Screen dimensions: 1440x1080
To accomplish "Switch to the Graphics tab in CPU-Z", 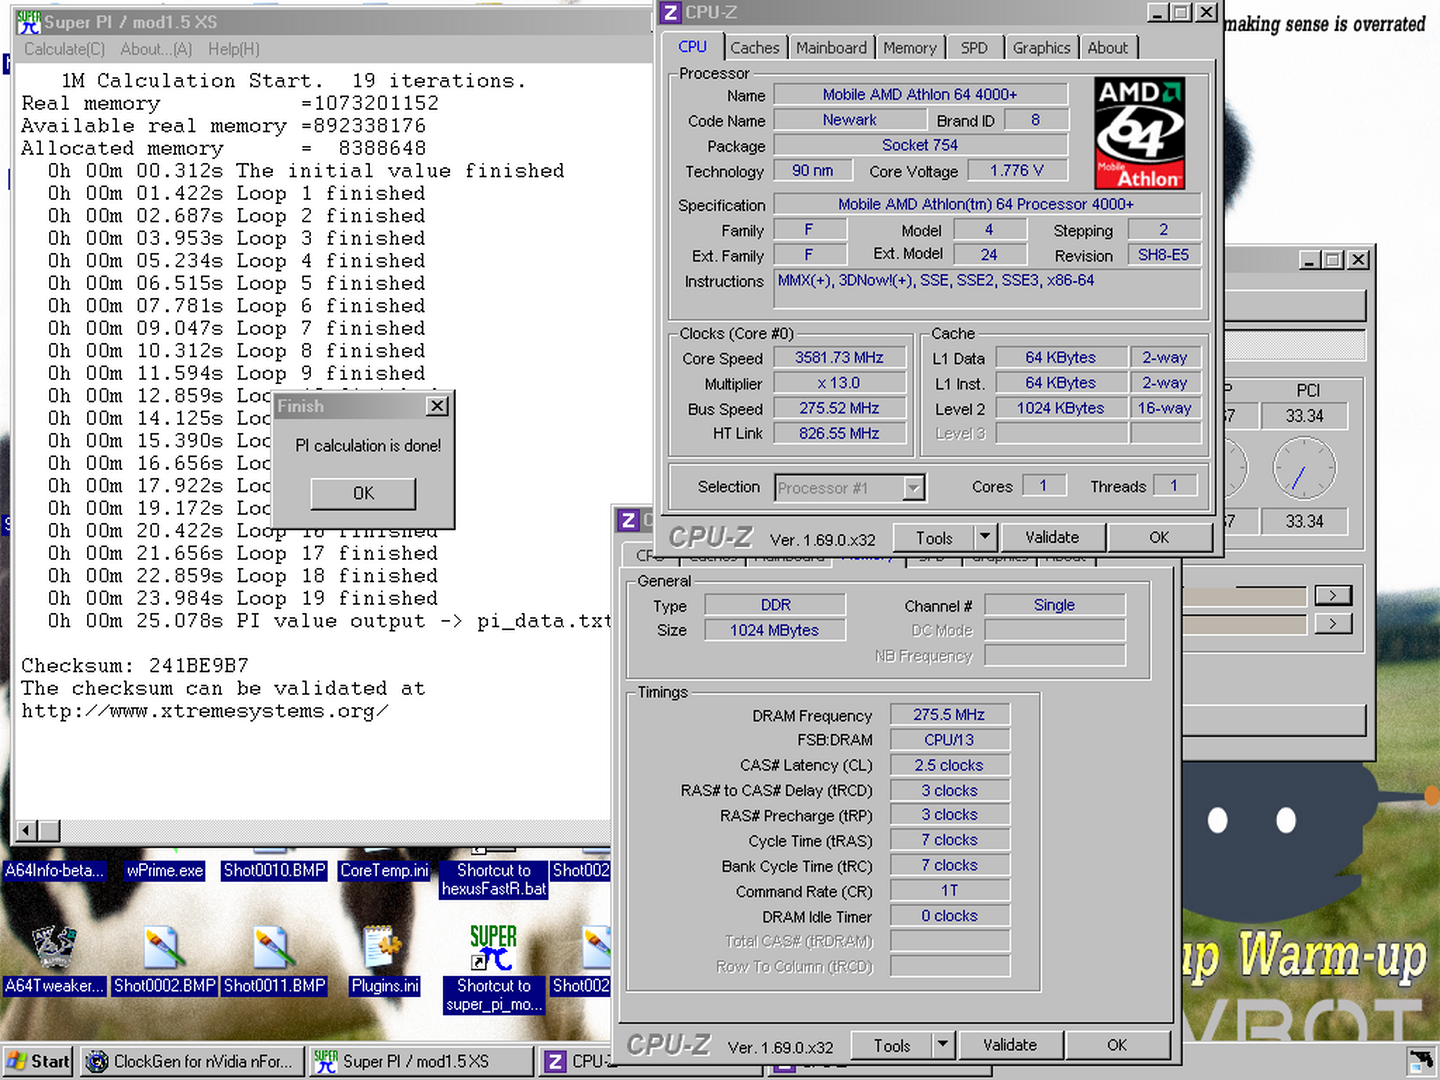I will (x=1041, y=48).
